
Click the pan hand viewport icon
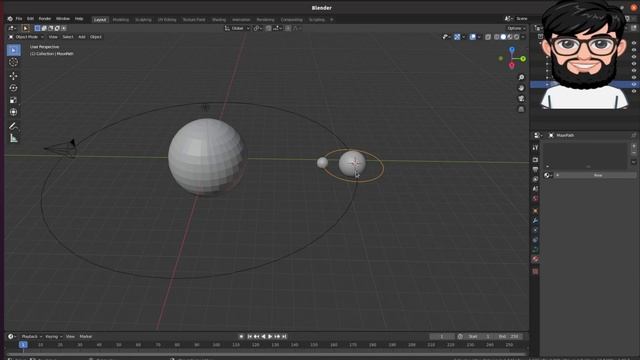[x=521, y=88]
